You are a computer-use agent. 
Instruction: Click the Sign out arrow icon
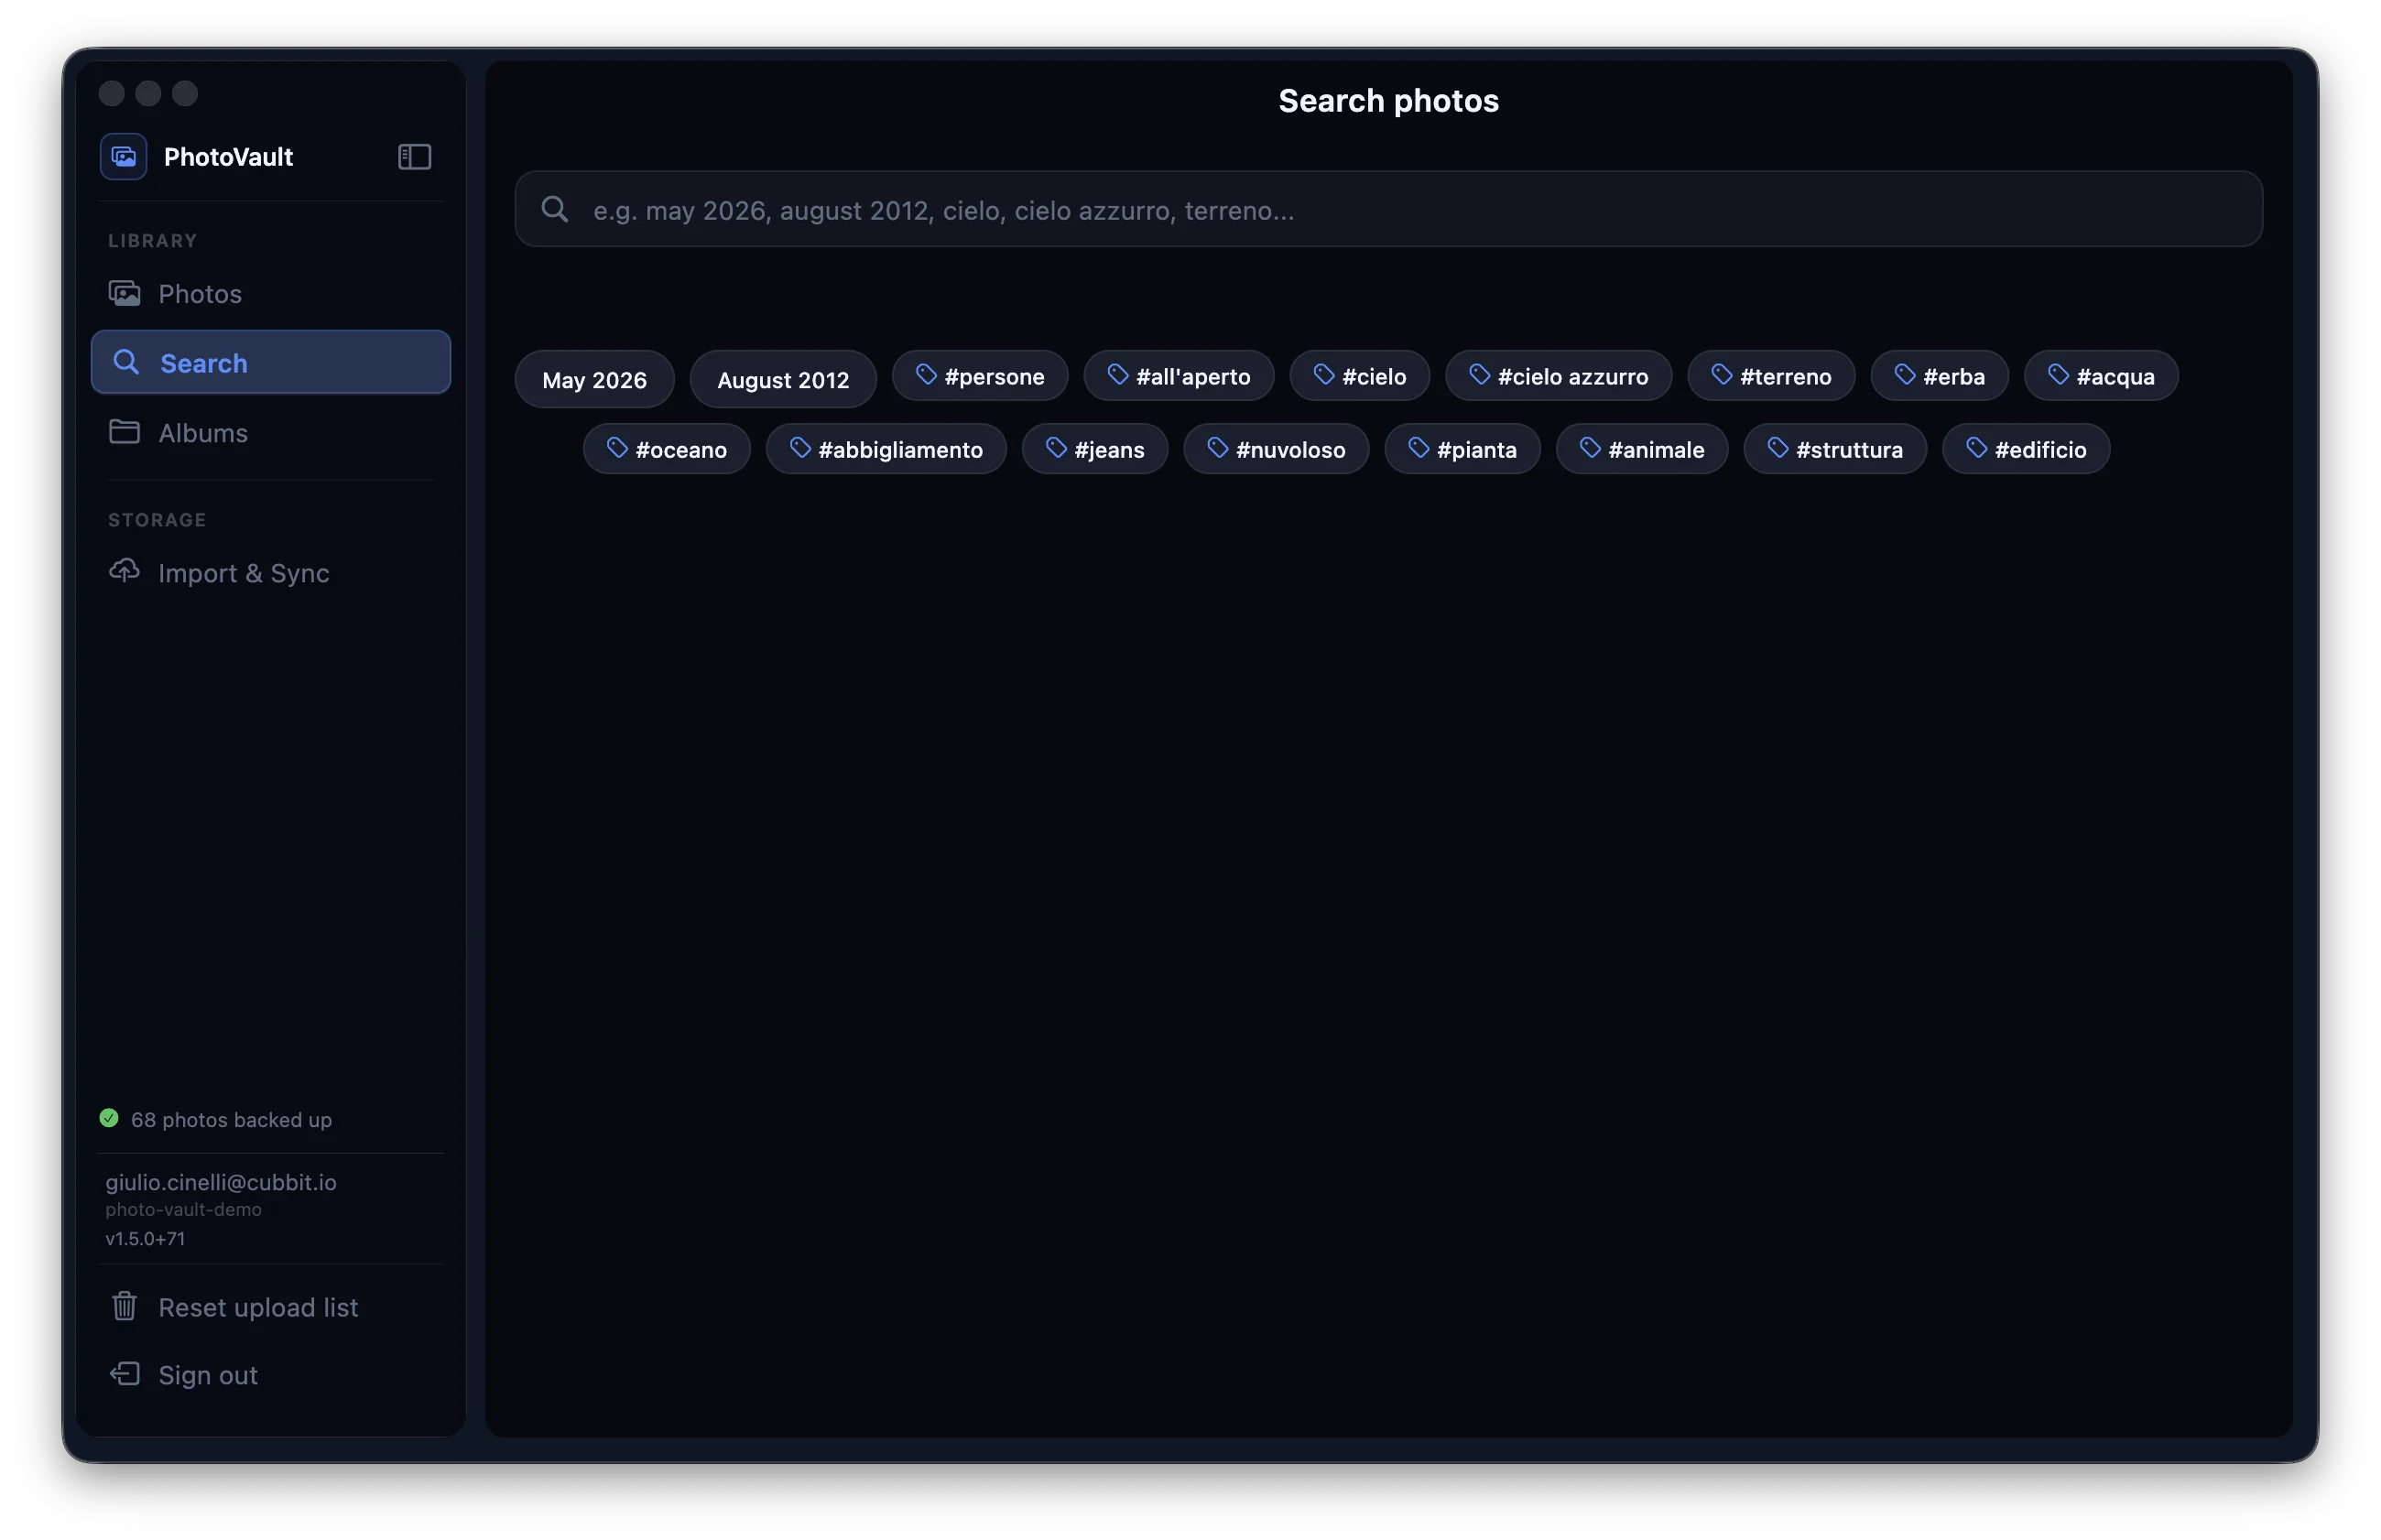124,1374
